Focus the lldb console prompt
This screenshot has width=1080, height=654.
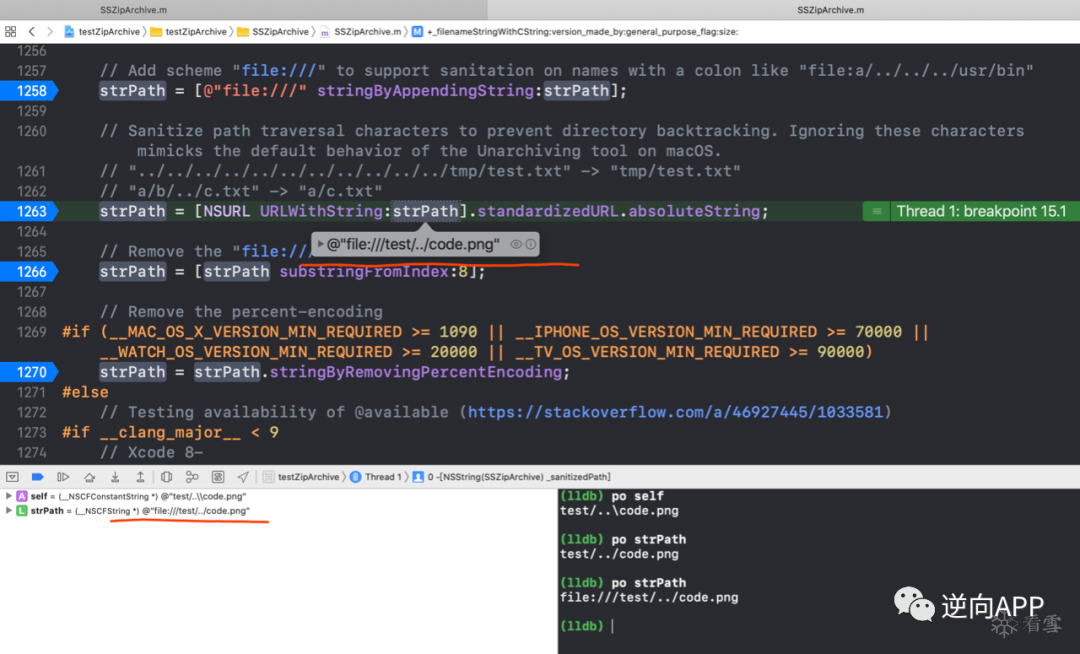[612, 626]
